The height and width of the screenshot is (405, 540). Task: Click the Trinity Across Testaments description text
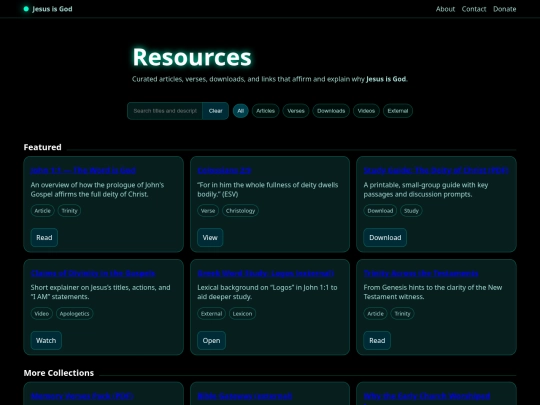[433, 292]
